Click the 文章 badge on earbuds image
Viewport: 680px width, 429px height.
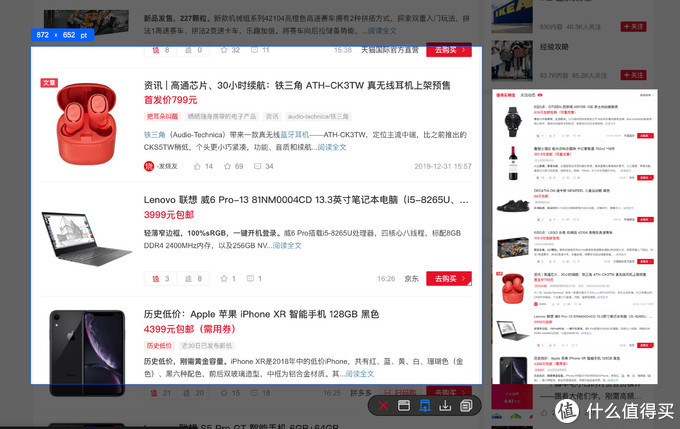coord(49,82)
